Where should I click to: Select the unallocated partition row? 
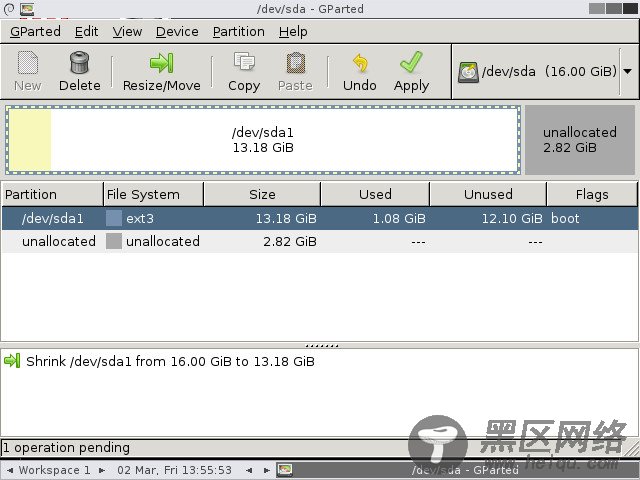point(320,241)
